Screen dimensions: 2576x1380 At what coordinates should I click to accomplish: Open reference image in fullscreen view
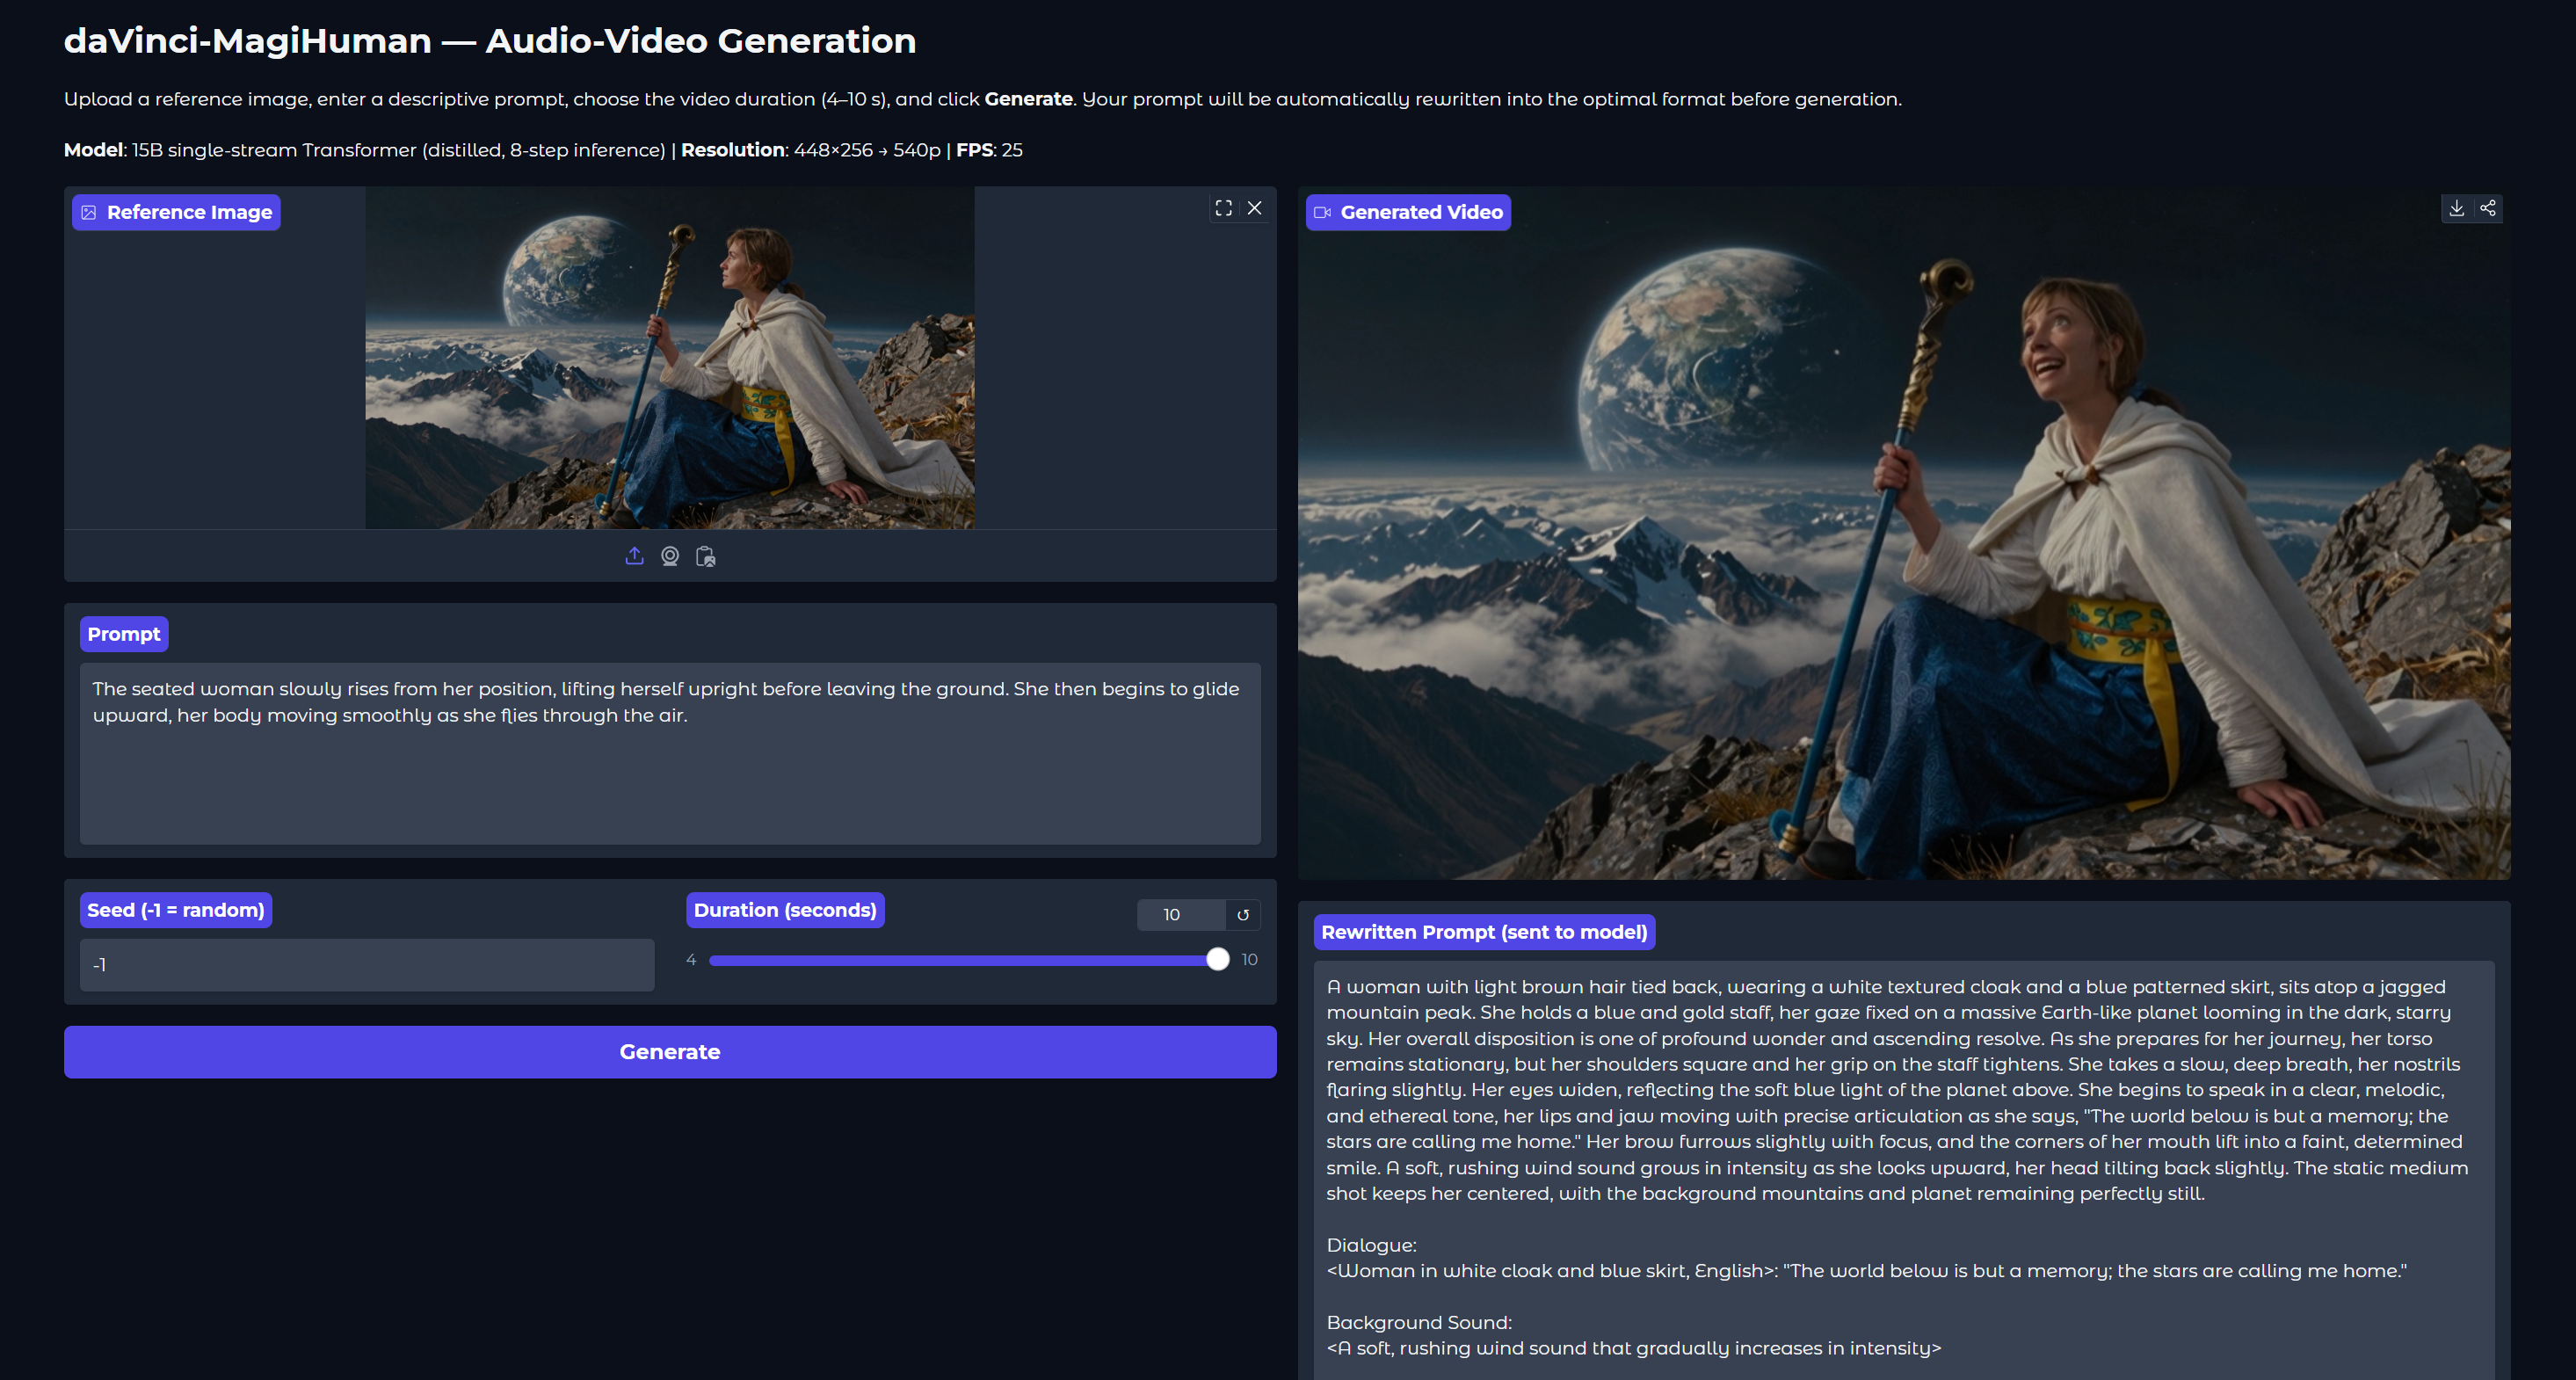tap(1223, 208)
